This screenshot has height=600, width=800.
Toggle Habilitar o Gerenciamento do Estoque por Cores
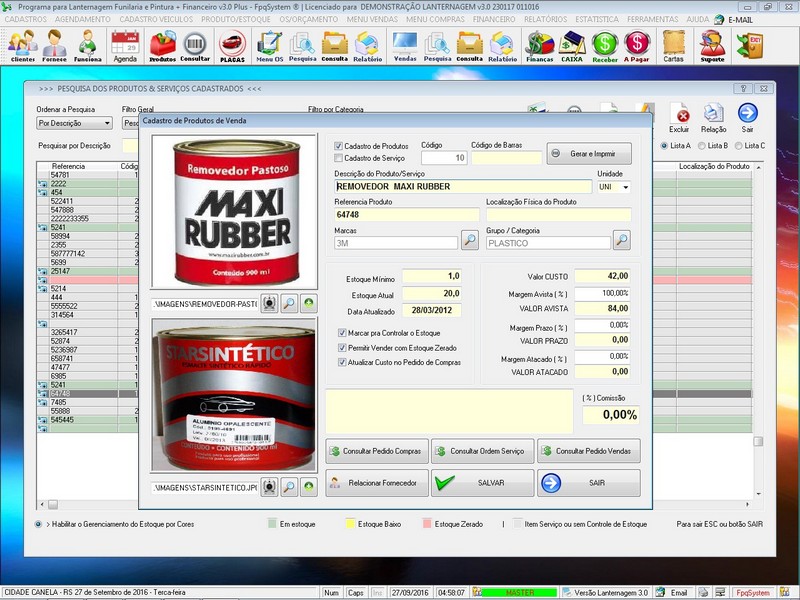coord(38,524)
